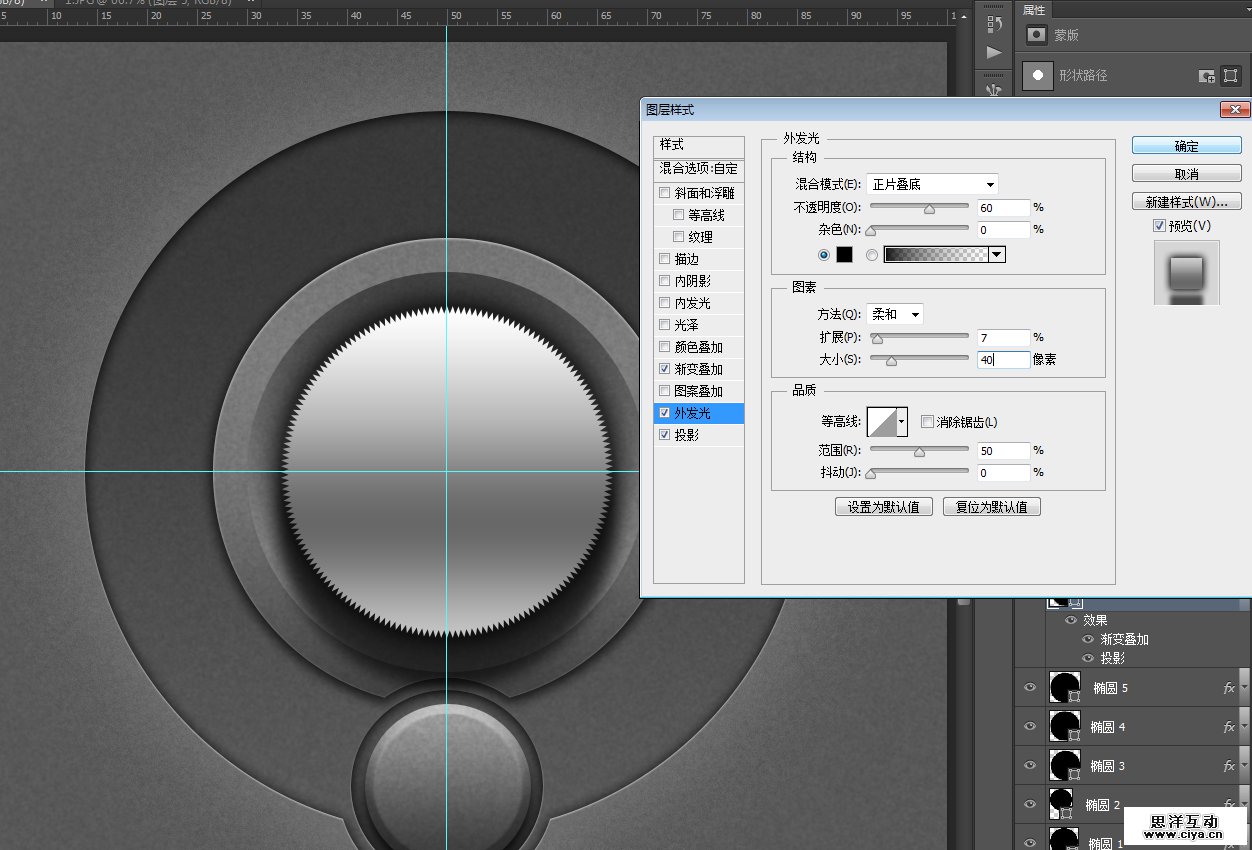Click the fx icon on 椭圆 3 layer
Image resolution: width=1252 pixels, height=850 pixels.
pos(1229,766)
